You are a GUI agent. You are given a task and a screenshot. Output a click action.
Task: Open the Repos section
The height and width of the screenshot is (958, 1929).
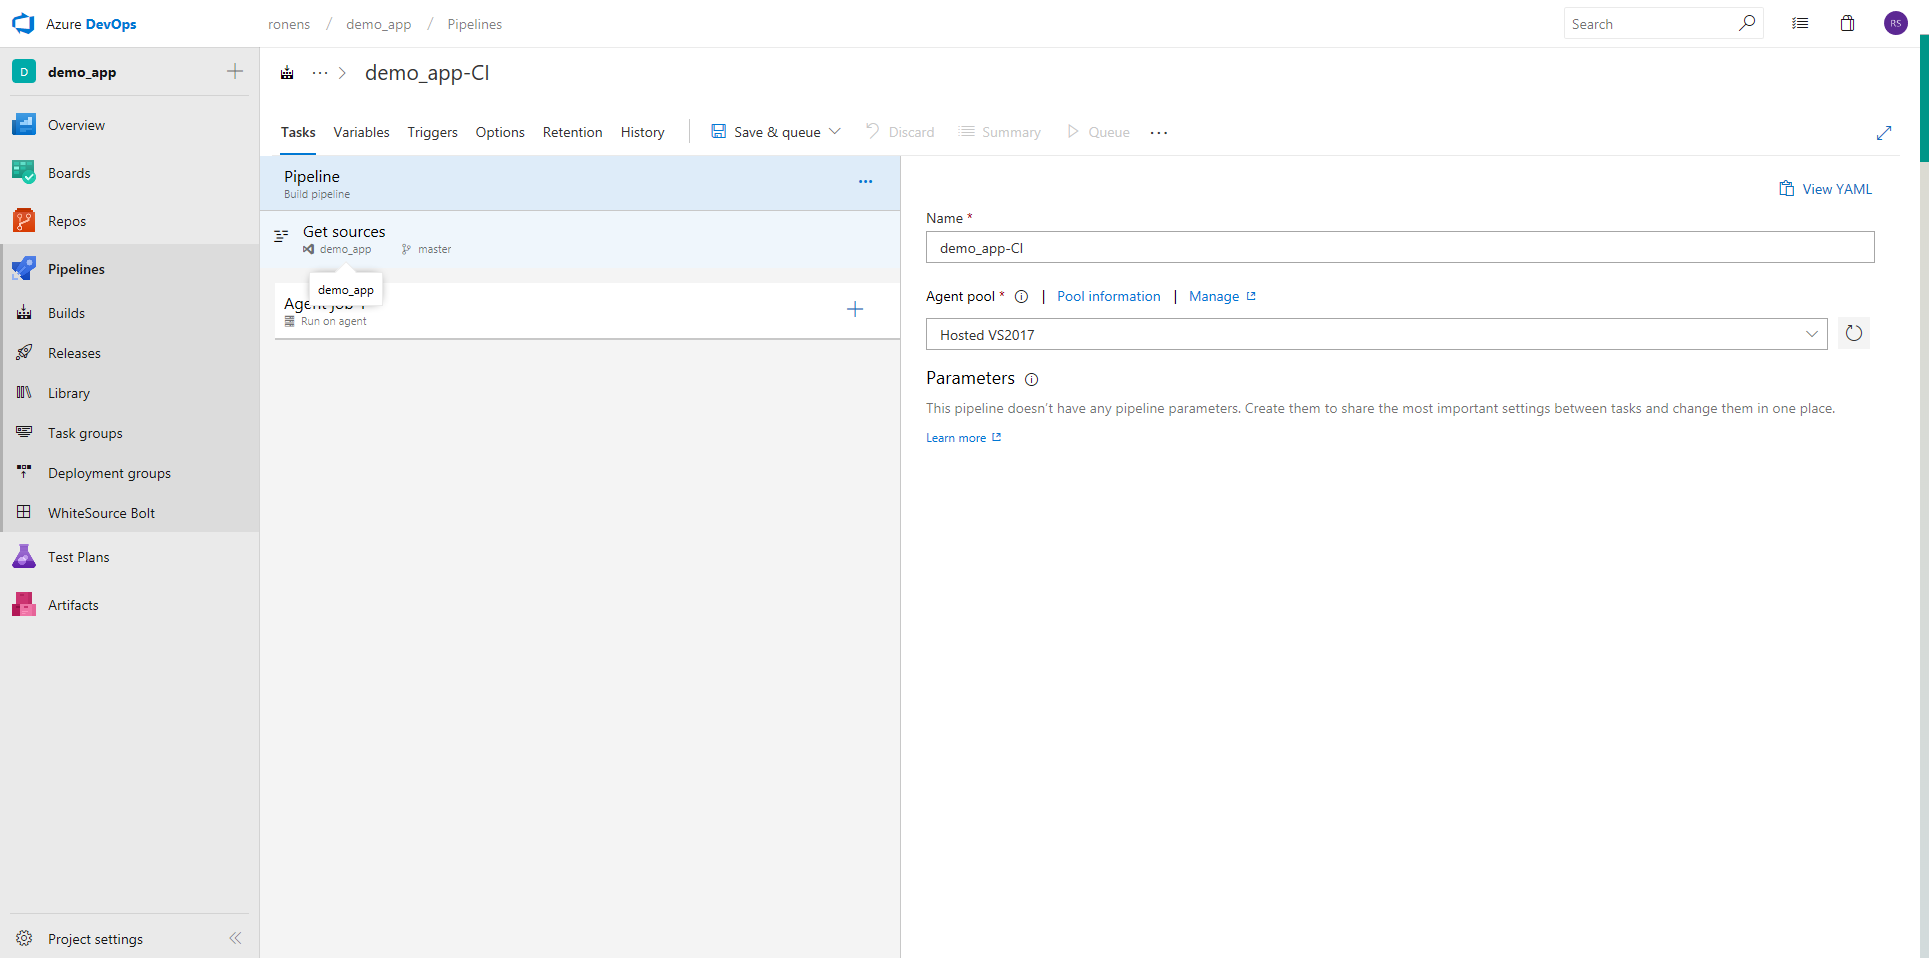70,220
